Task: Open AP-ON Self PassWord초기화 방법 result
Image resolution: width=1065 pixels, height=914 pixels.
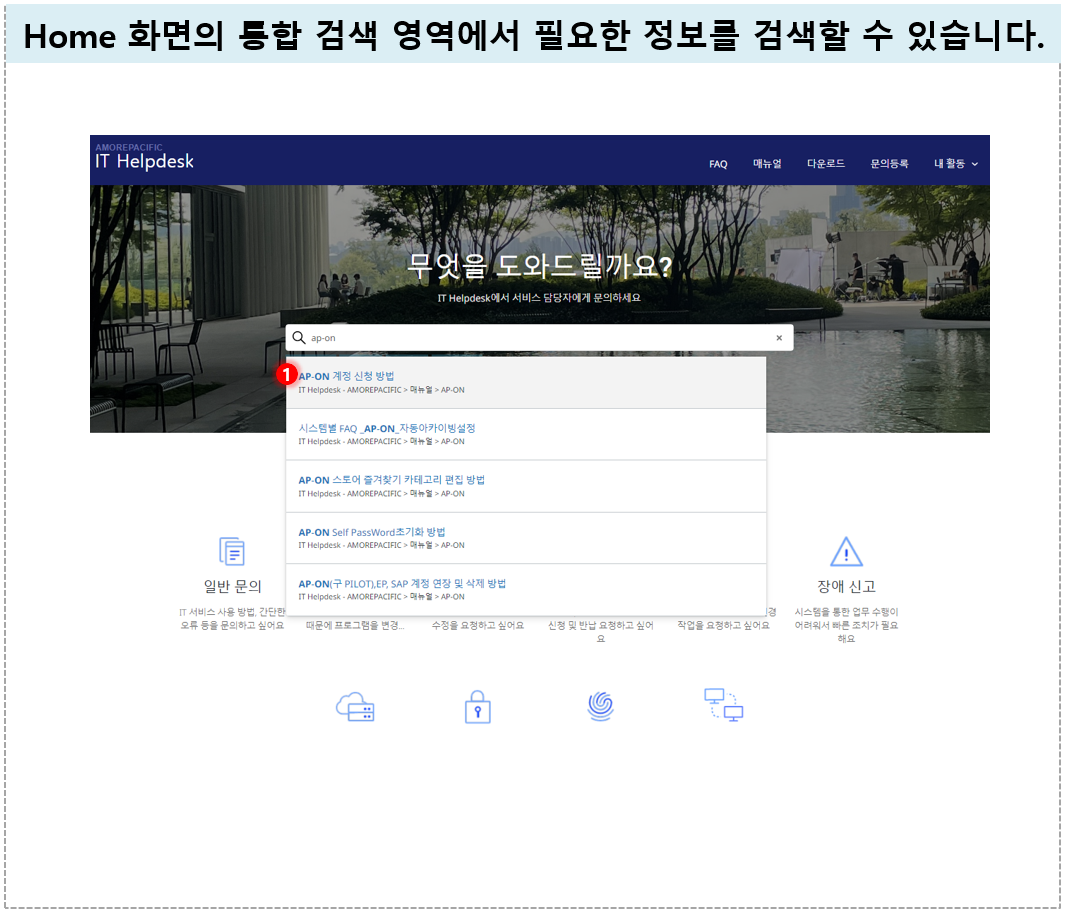Action: [526, 538]
